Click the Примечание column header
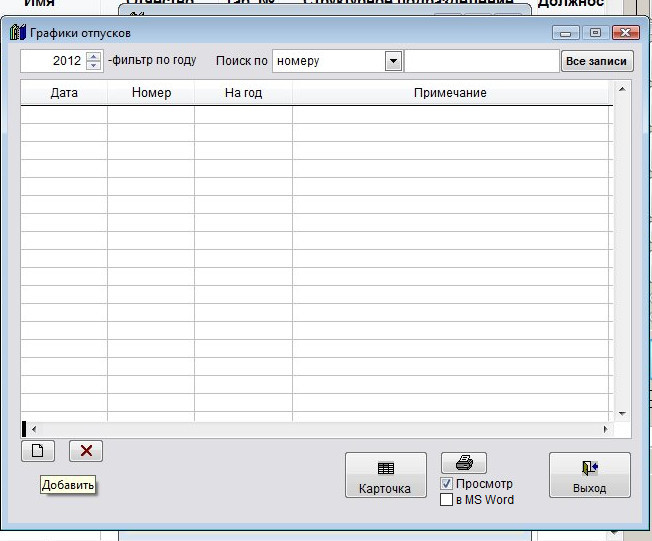Screen dimensions: 652x541 click(450, 92)
